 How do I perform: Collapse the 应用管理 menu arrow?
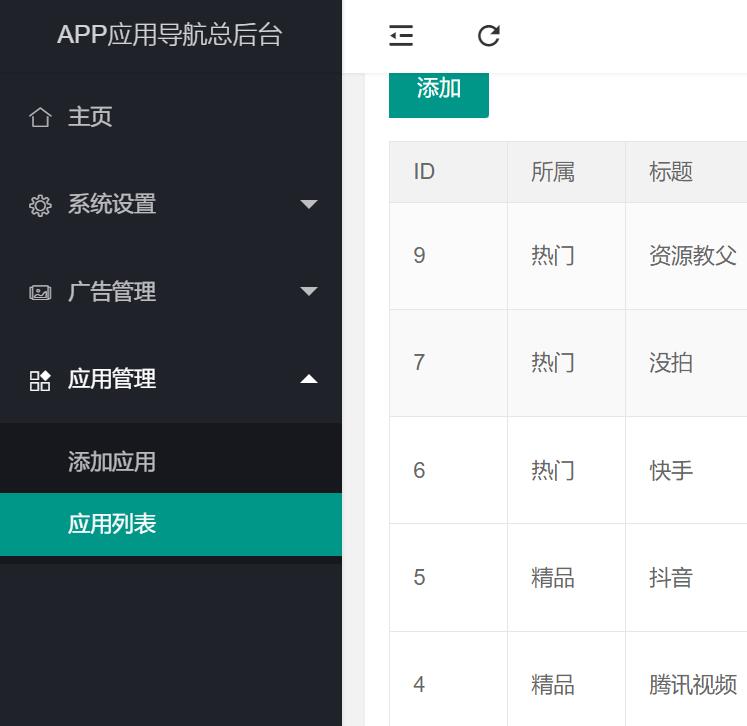(x=309, y=379)
